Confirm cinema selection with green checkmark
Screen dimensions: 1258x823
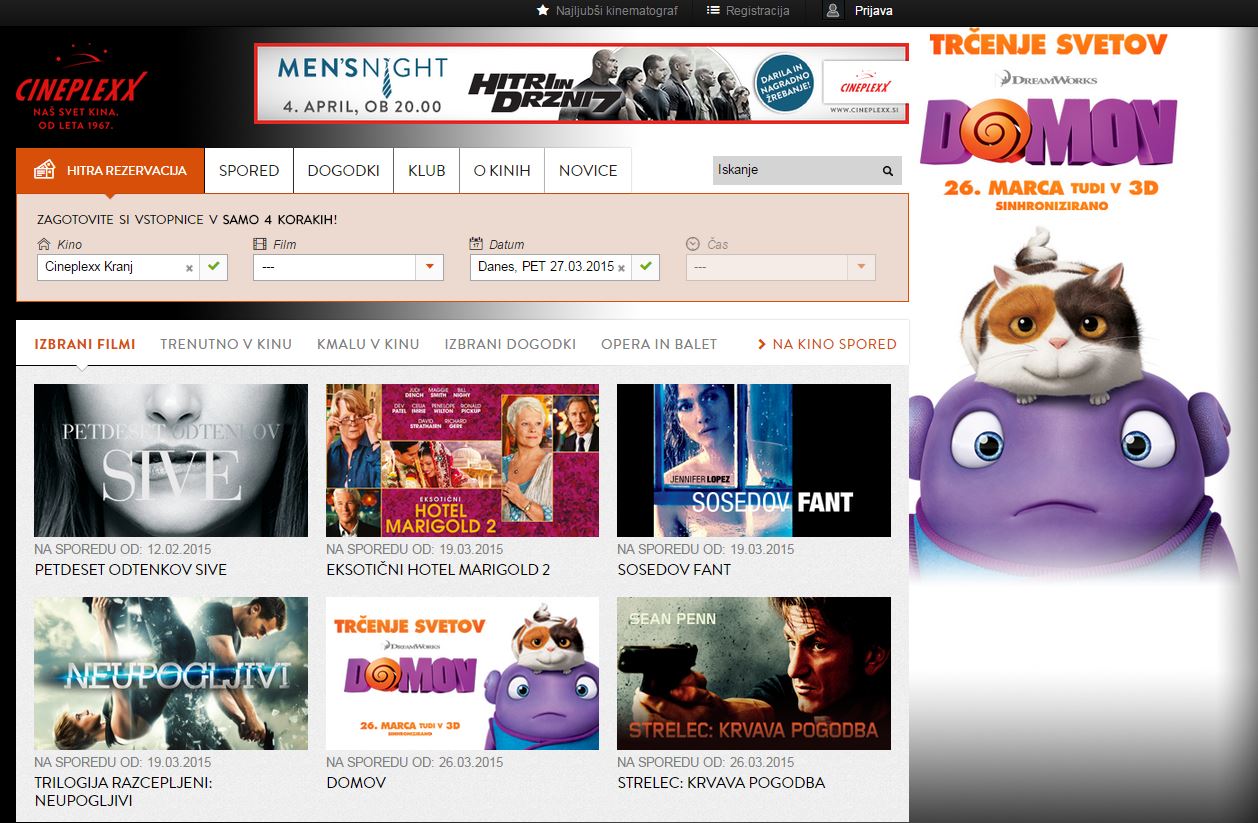pyautogui.click(x=212, y=267)
